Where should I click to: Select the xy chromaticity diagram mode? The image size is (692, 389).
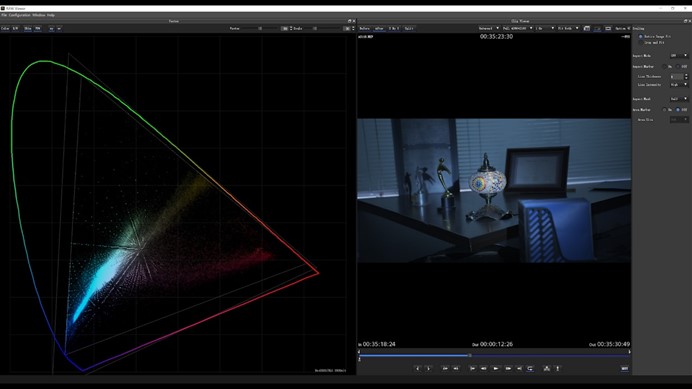52,28
